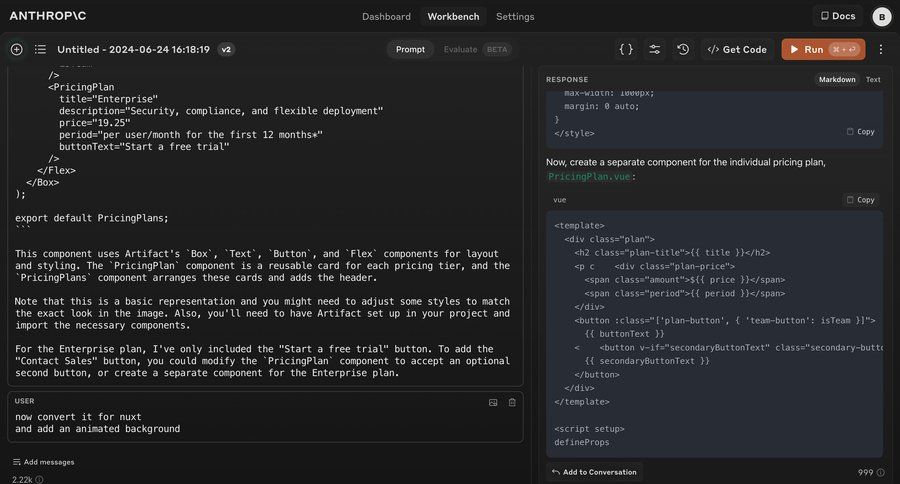Click the PricingPlan.vue inline code text

point(589,177)
